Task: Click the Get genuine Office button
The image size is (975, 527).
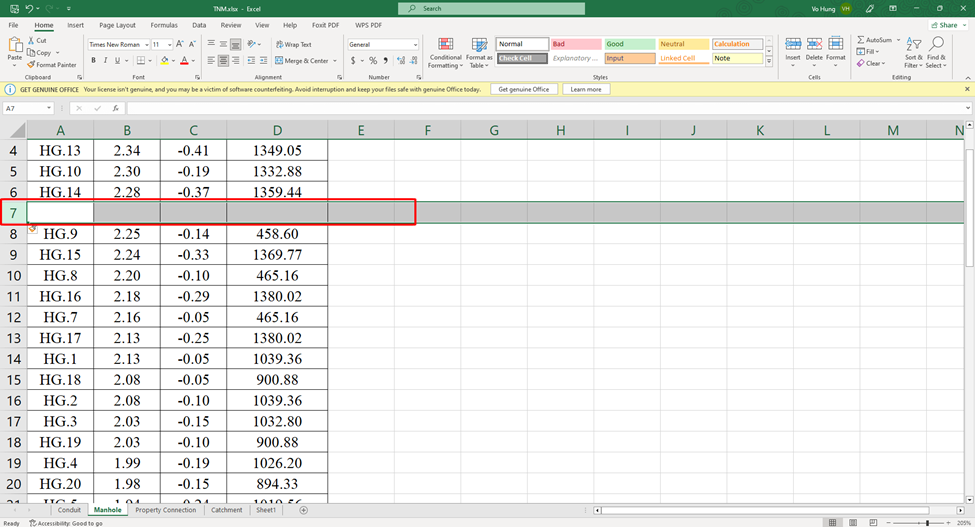Action: coord(524,89)
